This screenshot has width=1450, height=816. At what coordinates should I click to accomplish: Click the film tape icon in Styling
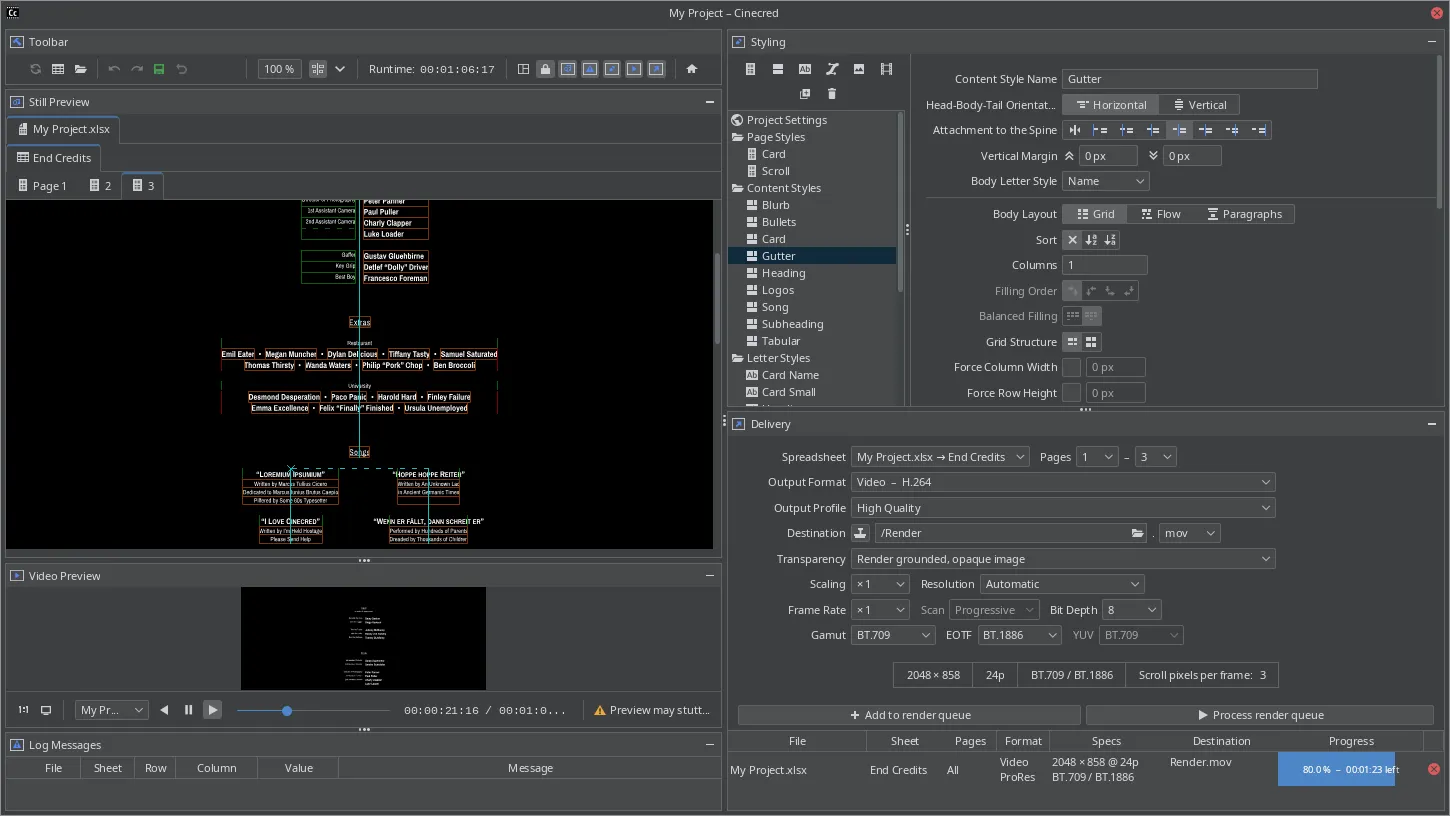(x=886, y=69)
